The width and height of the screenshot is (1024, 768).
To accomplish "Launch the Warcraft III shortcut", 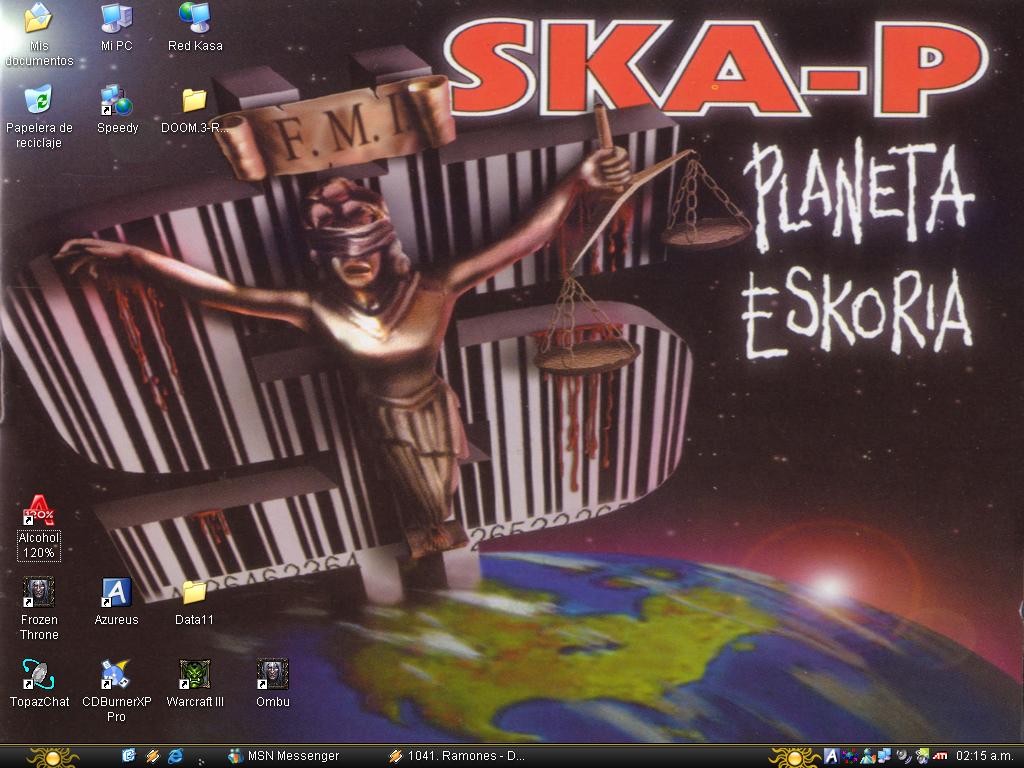I will (195, 674).
